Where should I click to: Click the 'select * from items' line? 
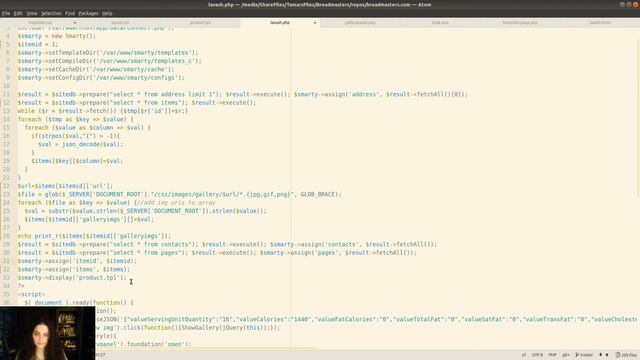click(x=137, y=102)
